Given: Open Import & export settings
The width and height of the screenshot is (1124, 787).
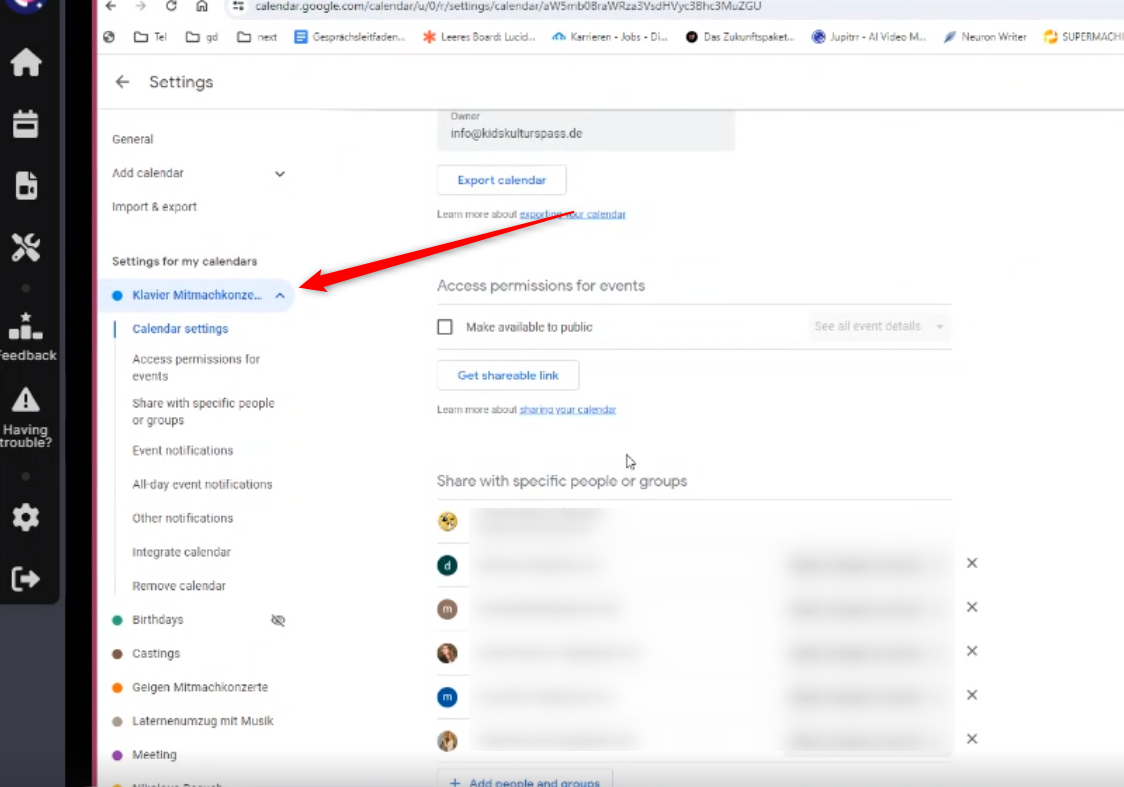Looking at the screenshot, I should click(x=154, y=207).
